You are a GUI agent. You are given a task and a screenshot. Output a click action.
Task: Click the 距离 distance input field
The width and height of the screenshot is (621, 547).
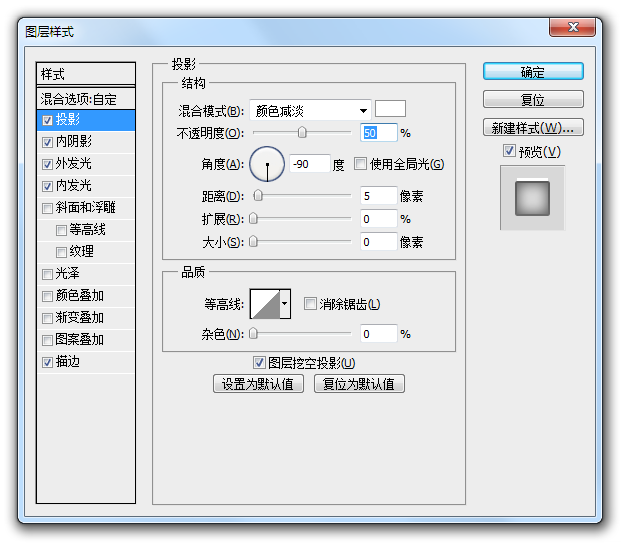[378, 196]
